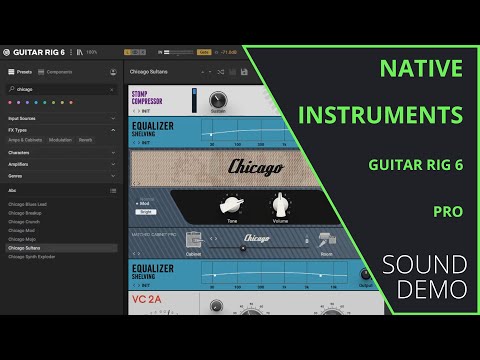Click the 100% zoom level value

coord(92,52)
